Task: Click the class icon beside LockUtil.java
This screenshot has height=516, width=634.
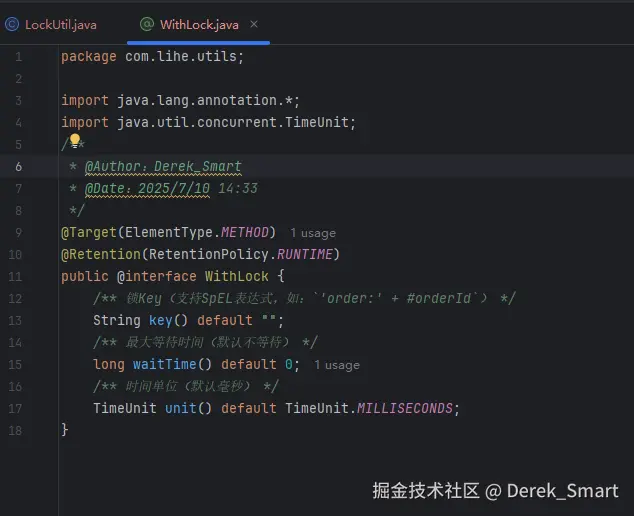Action: 12,24
